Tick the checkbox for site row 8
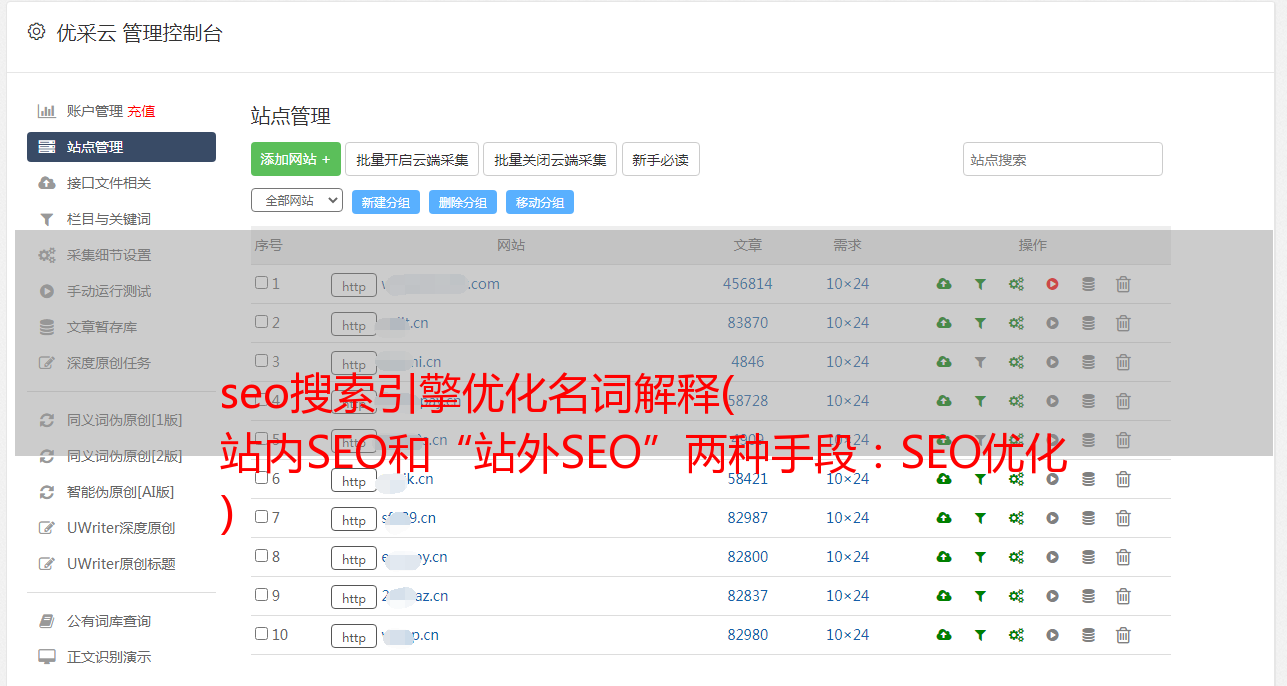The width and height of the screenshot is (1287, 686). pos(261,556)
